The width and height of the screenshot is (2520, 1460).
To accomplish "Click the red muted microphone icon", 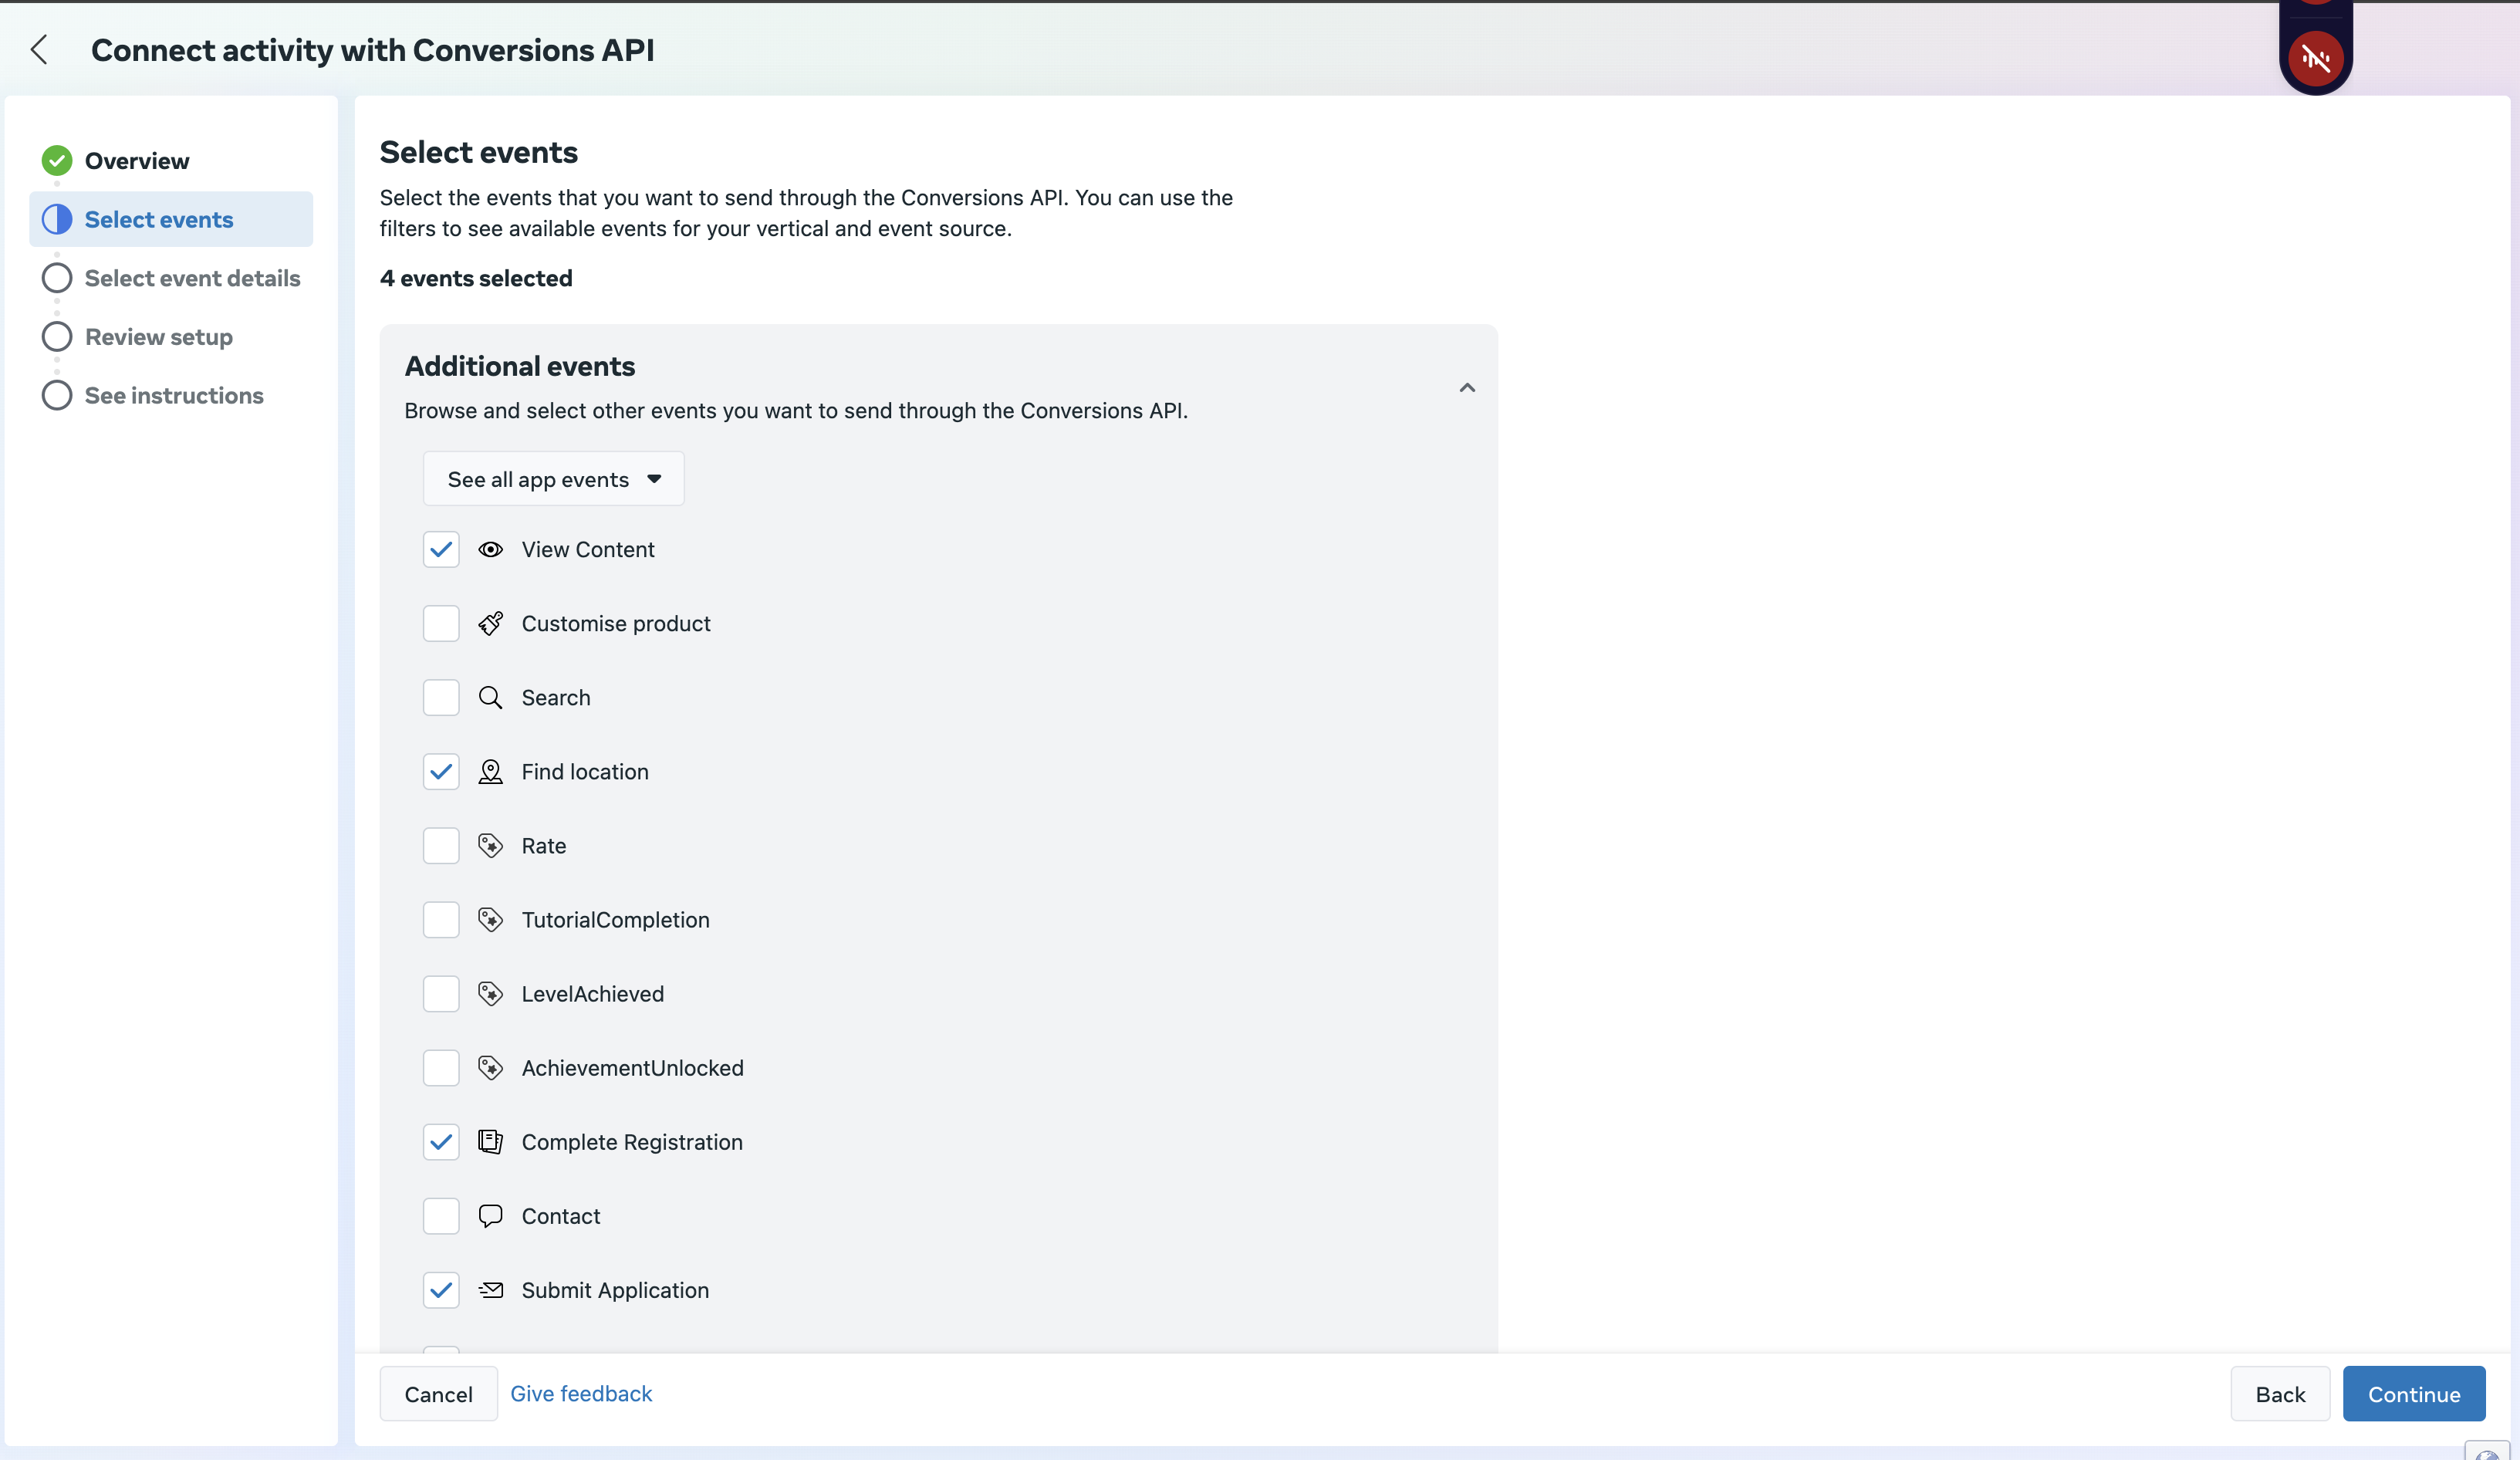I will point(2315,58).
